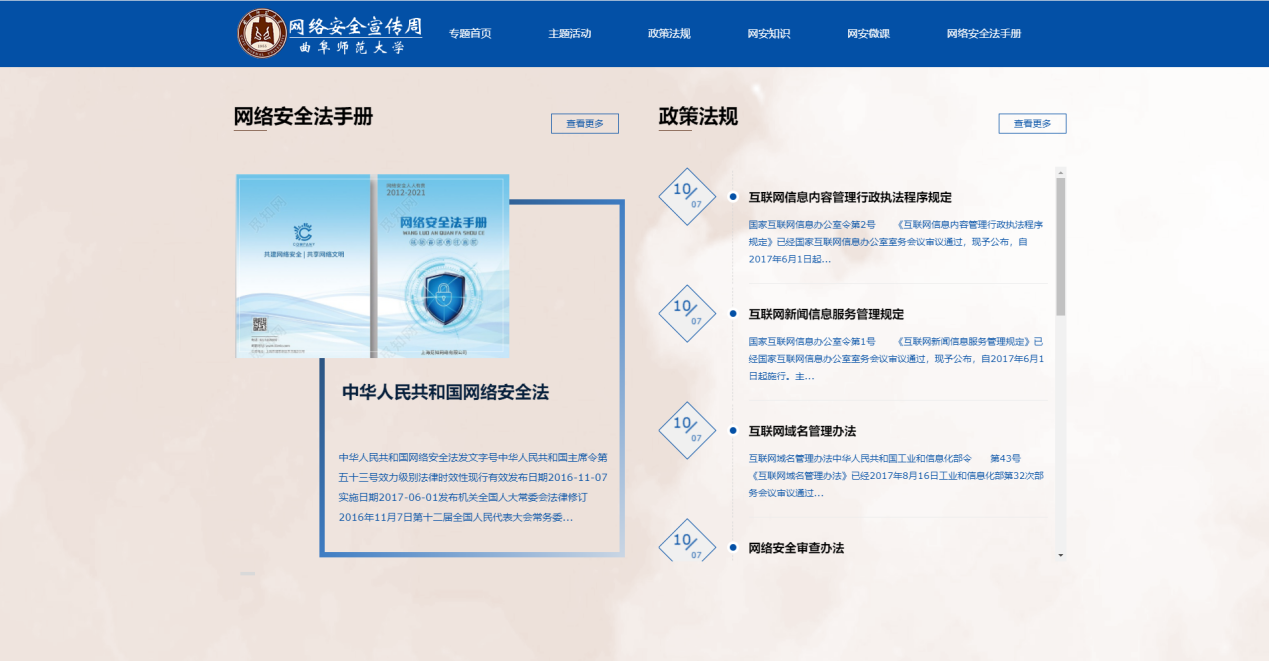Open the 网安知识 navigation tab

(x=768, y=34)
